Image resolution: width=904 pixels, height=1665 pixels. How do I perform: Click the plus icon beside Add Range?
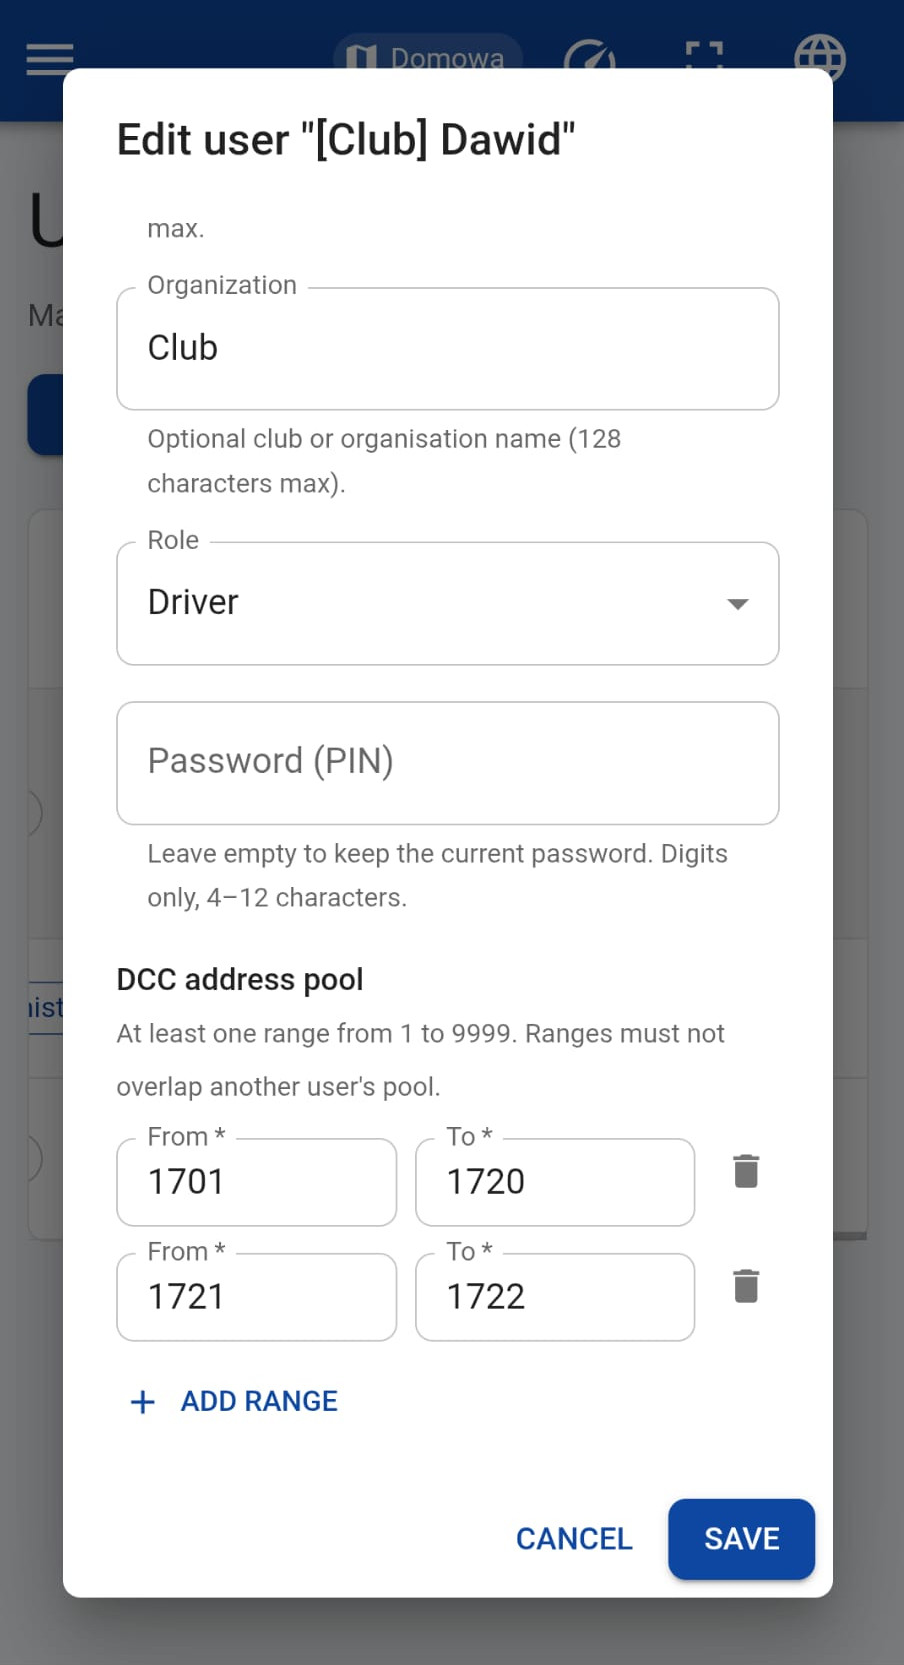[143, 1401]
